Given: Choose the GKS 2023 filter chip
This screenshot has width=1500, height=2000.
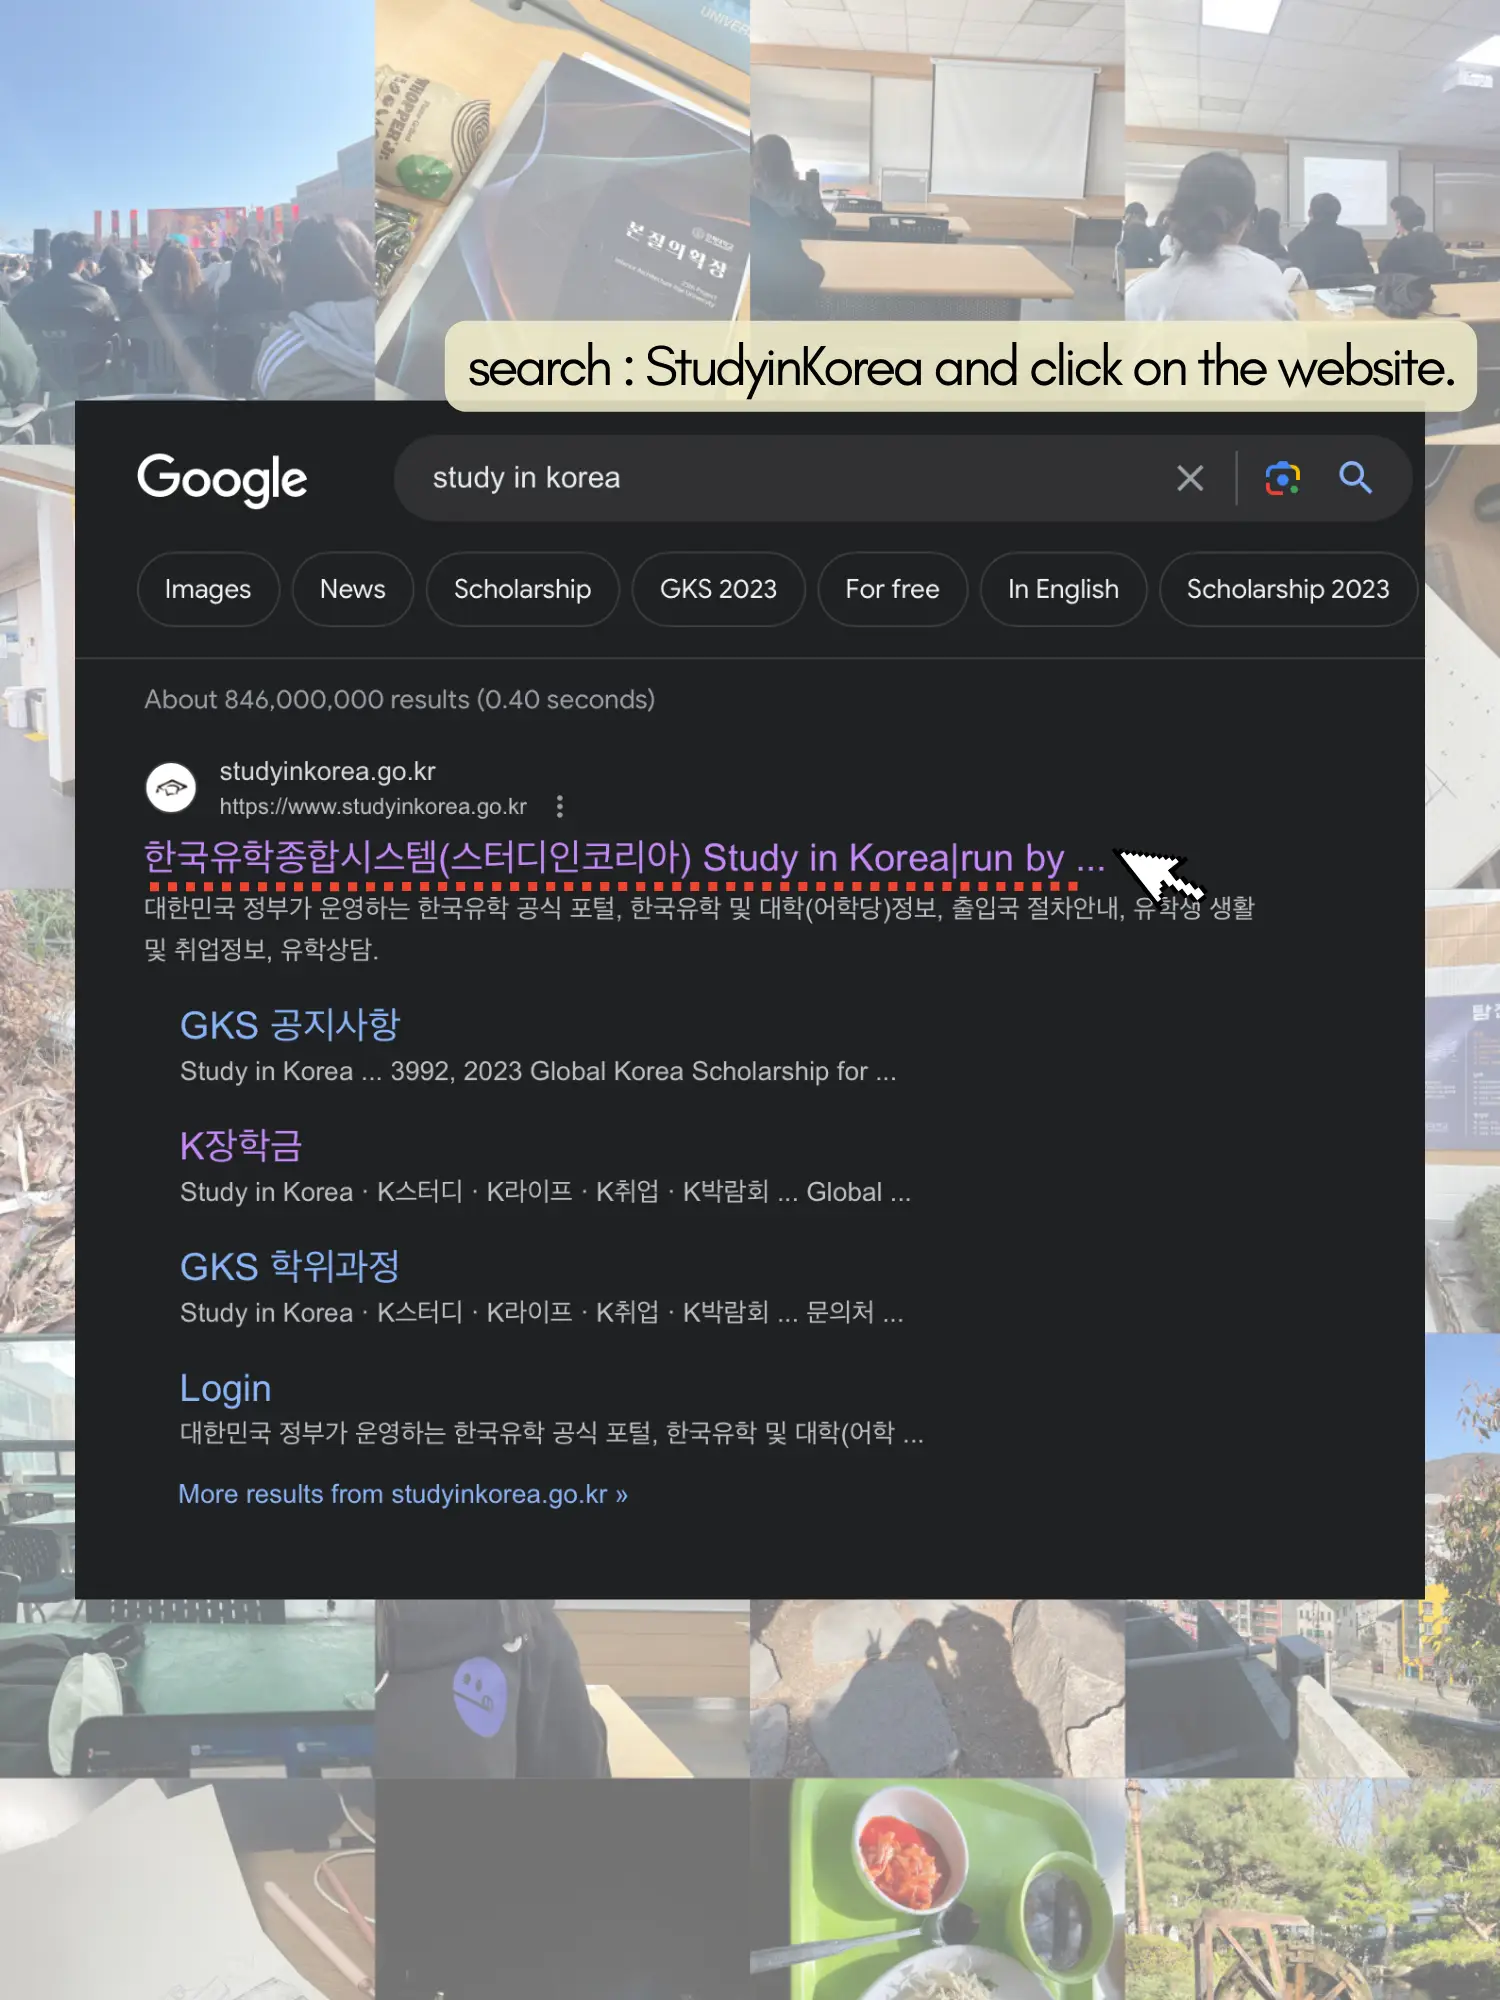Looking at the screenshot, I should point(718,589).
